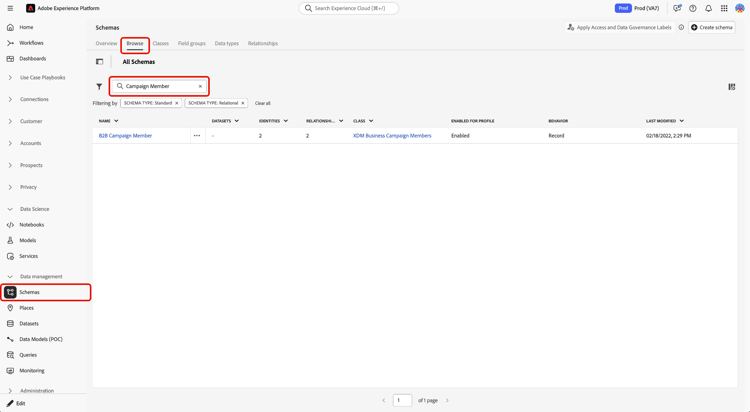
Task: Open the user profile avatar
Action: tap(739, 8)
